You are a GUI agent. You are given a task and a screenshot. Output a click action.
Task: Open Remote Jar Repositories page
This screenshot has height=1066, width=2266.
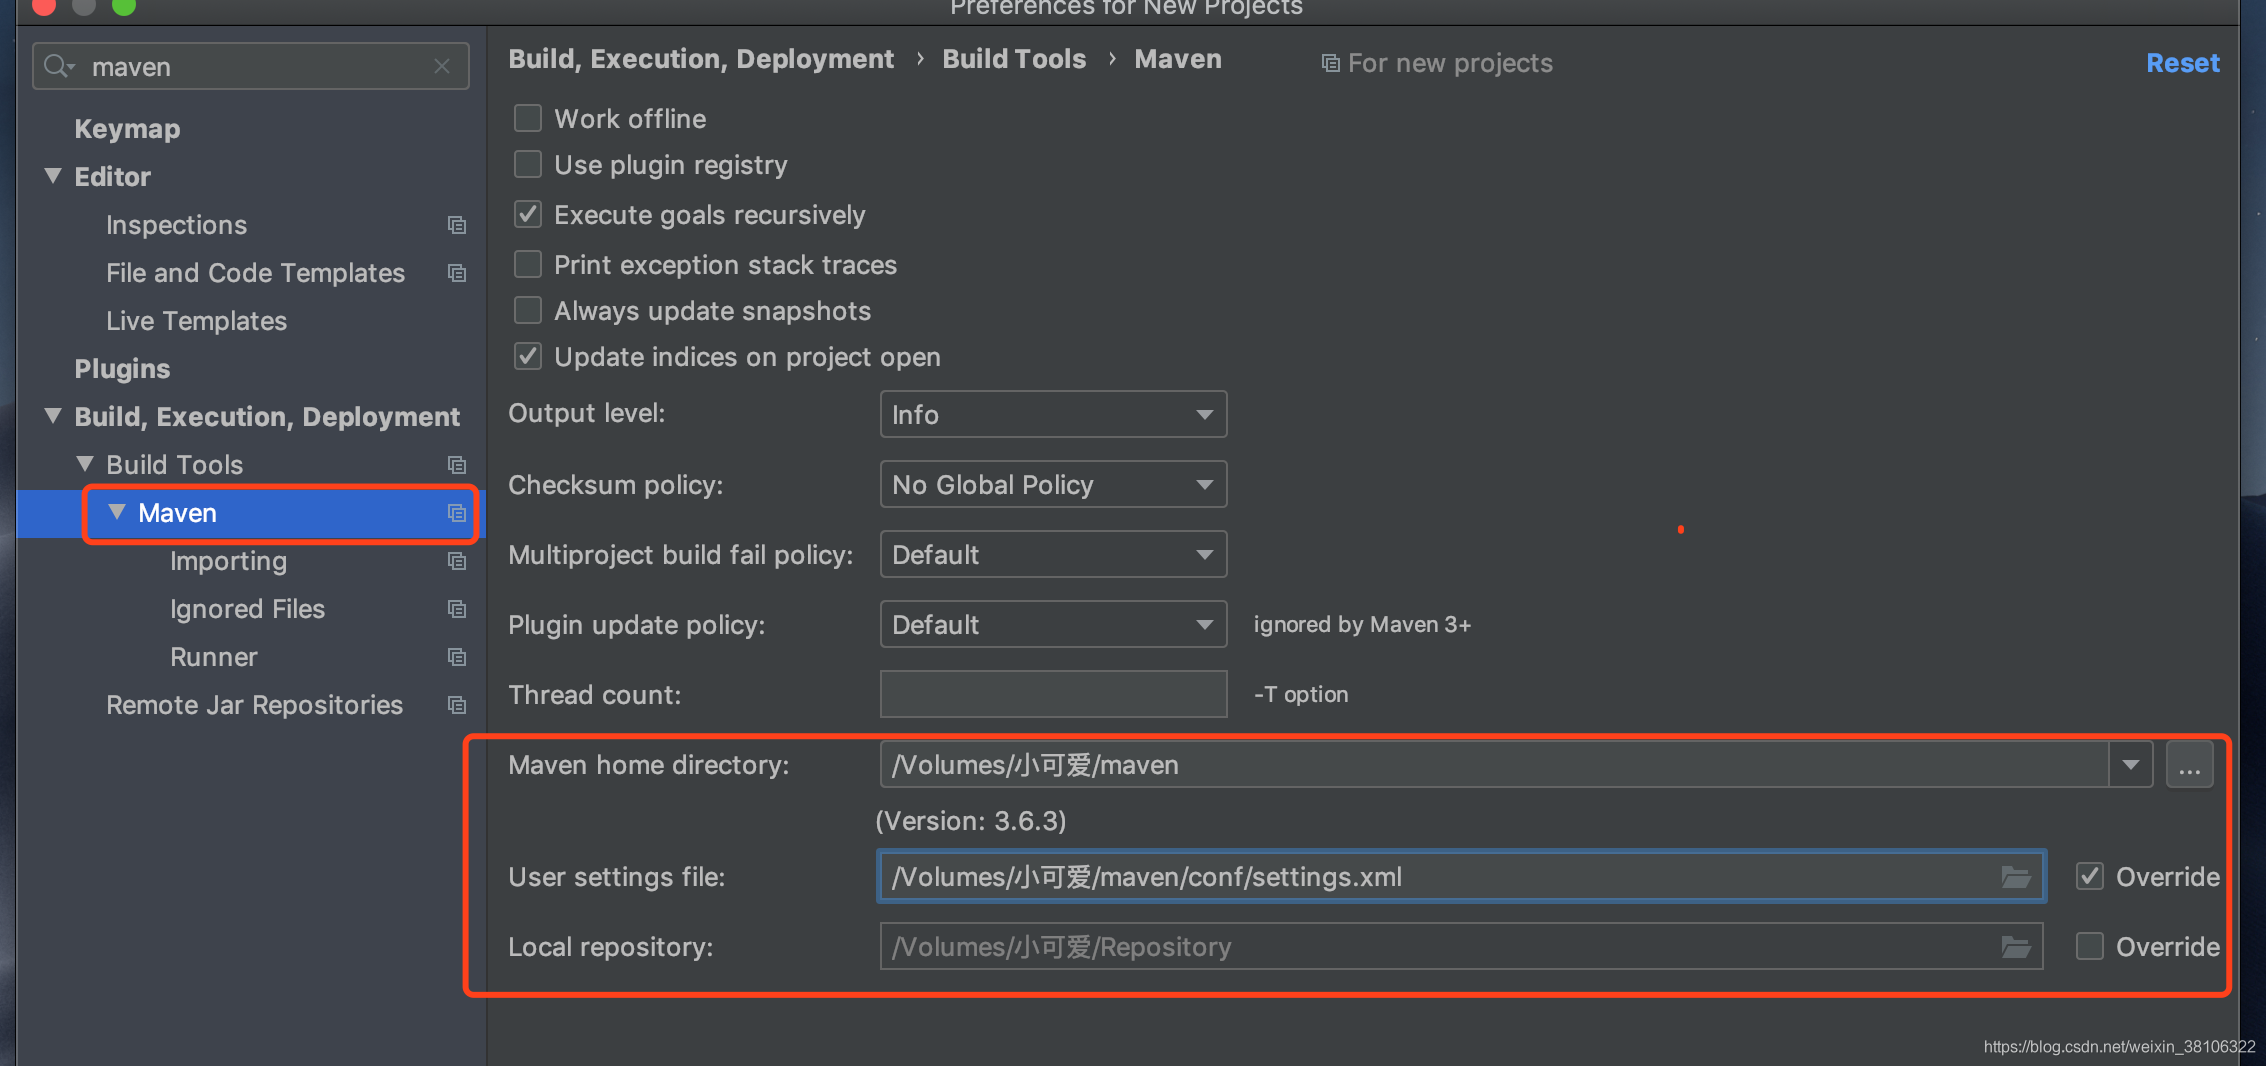click(x=254, y=705)
